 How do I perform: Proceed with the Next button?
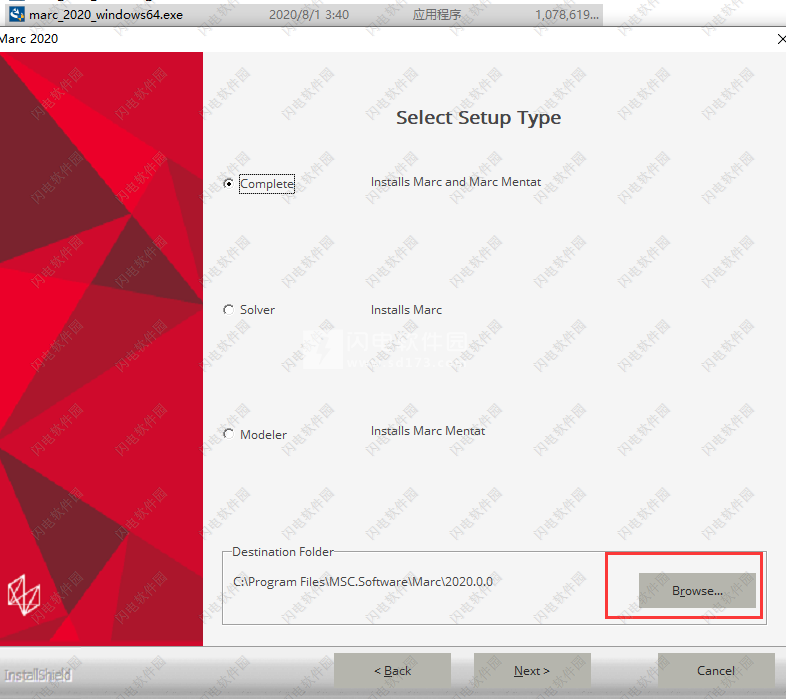pyautogui.click(x=532, y=670)
